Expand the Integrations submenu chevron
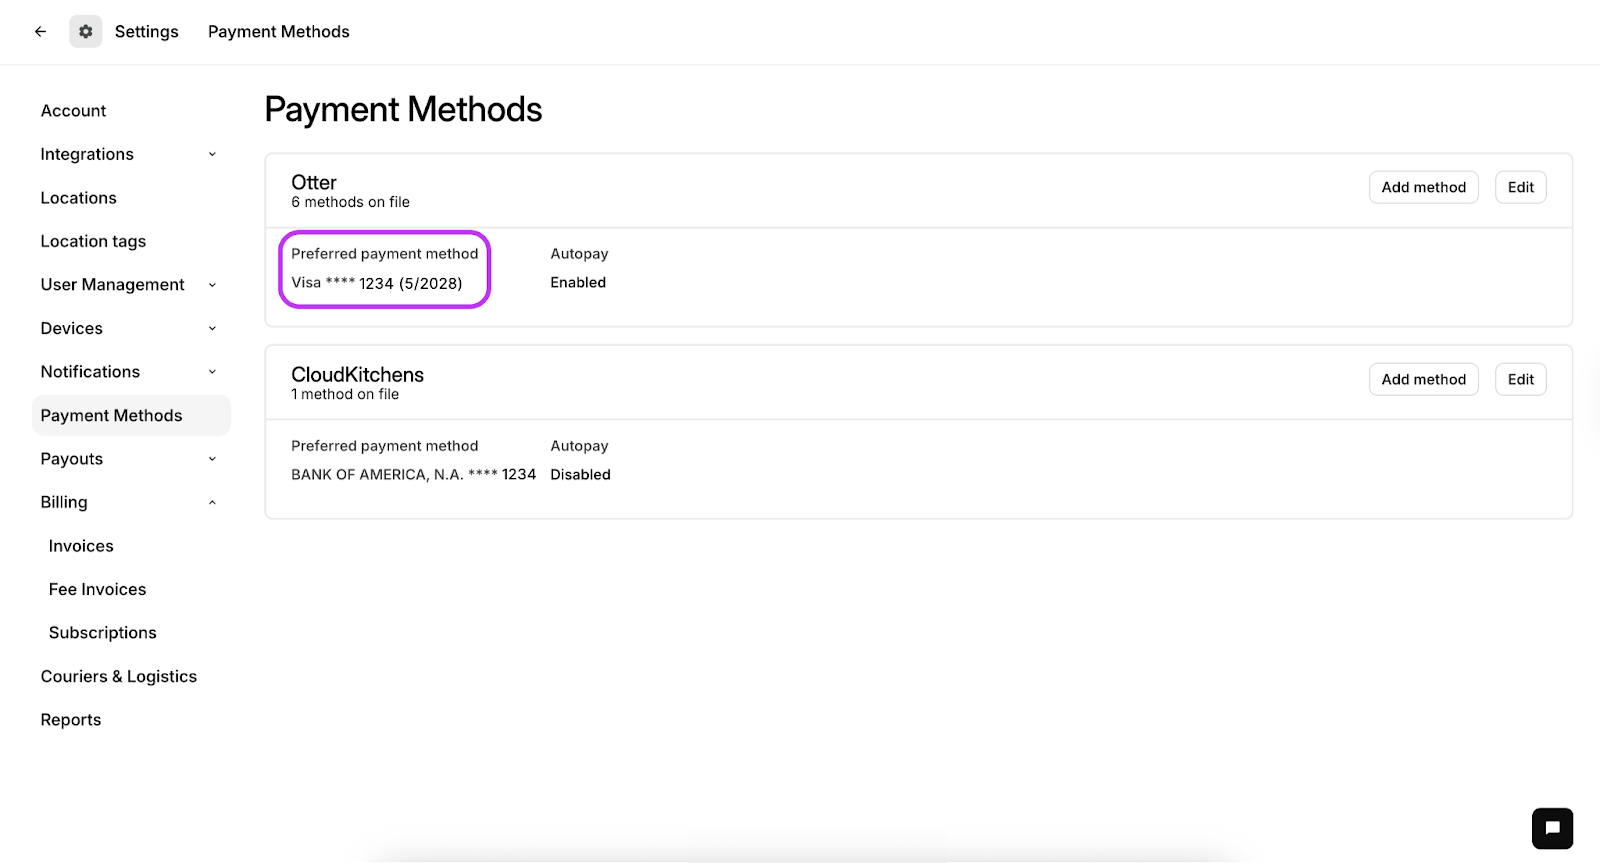The height and width of the screenshot is (863, 1600). (212, 154)
